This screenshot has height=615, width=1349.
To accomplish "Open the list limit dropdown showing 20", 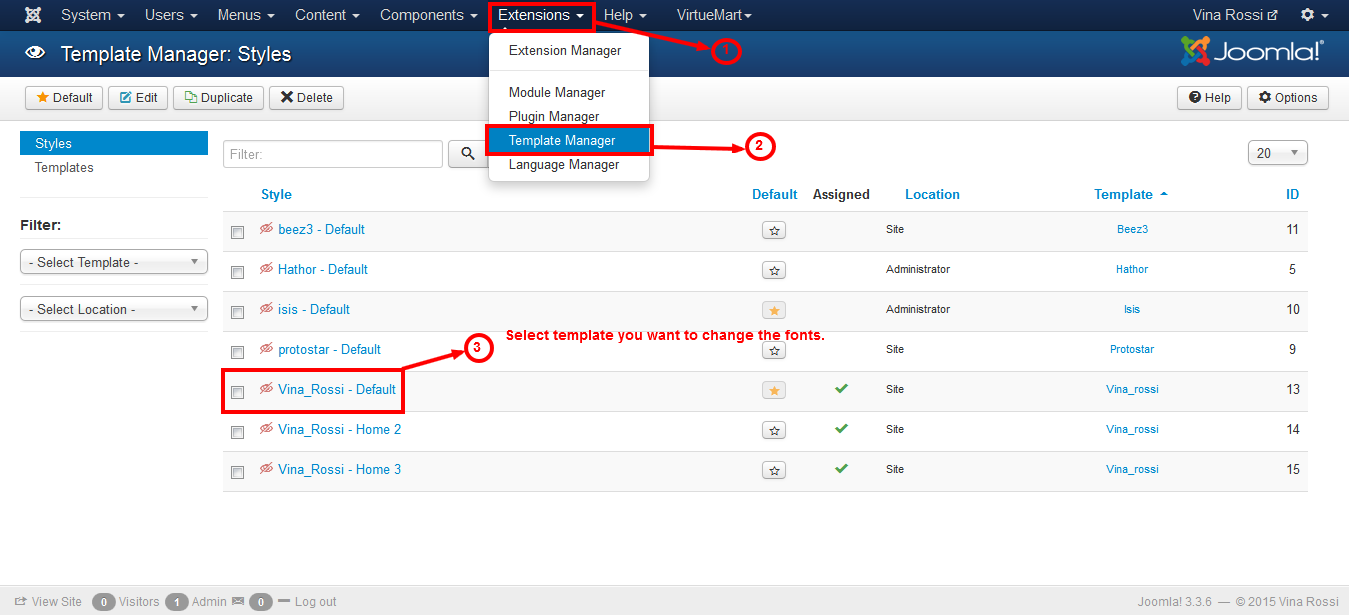I will coord(1277,153).
